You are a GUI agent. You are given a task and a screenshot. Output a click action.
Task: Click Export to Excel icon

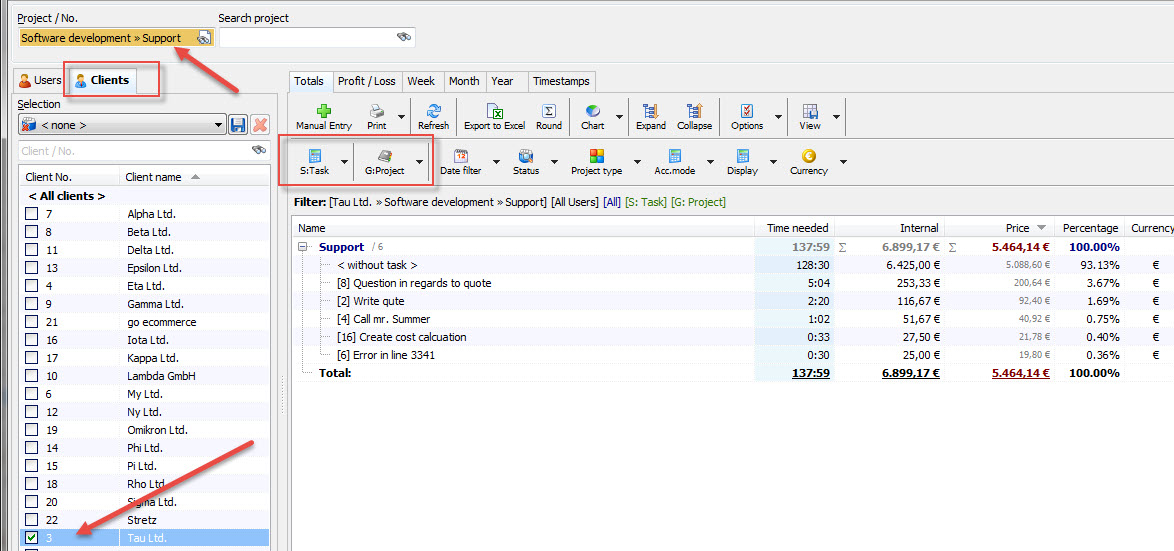(494, 112)
